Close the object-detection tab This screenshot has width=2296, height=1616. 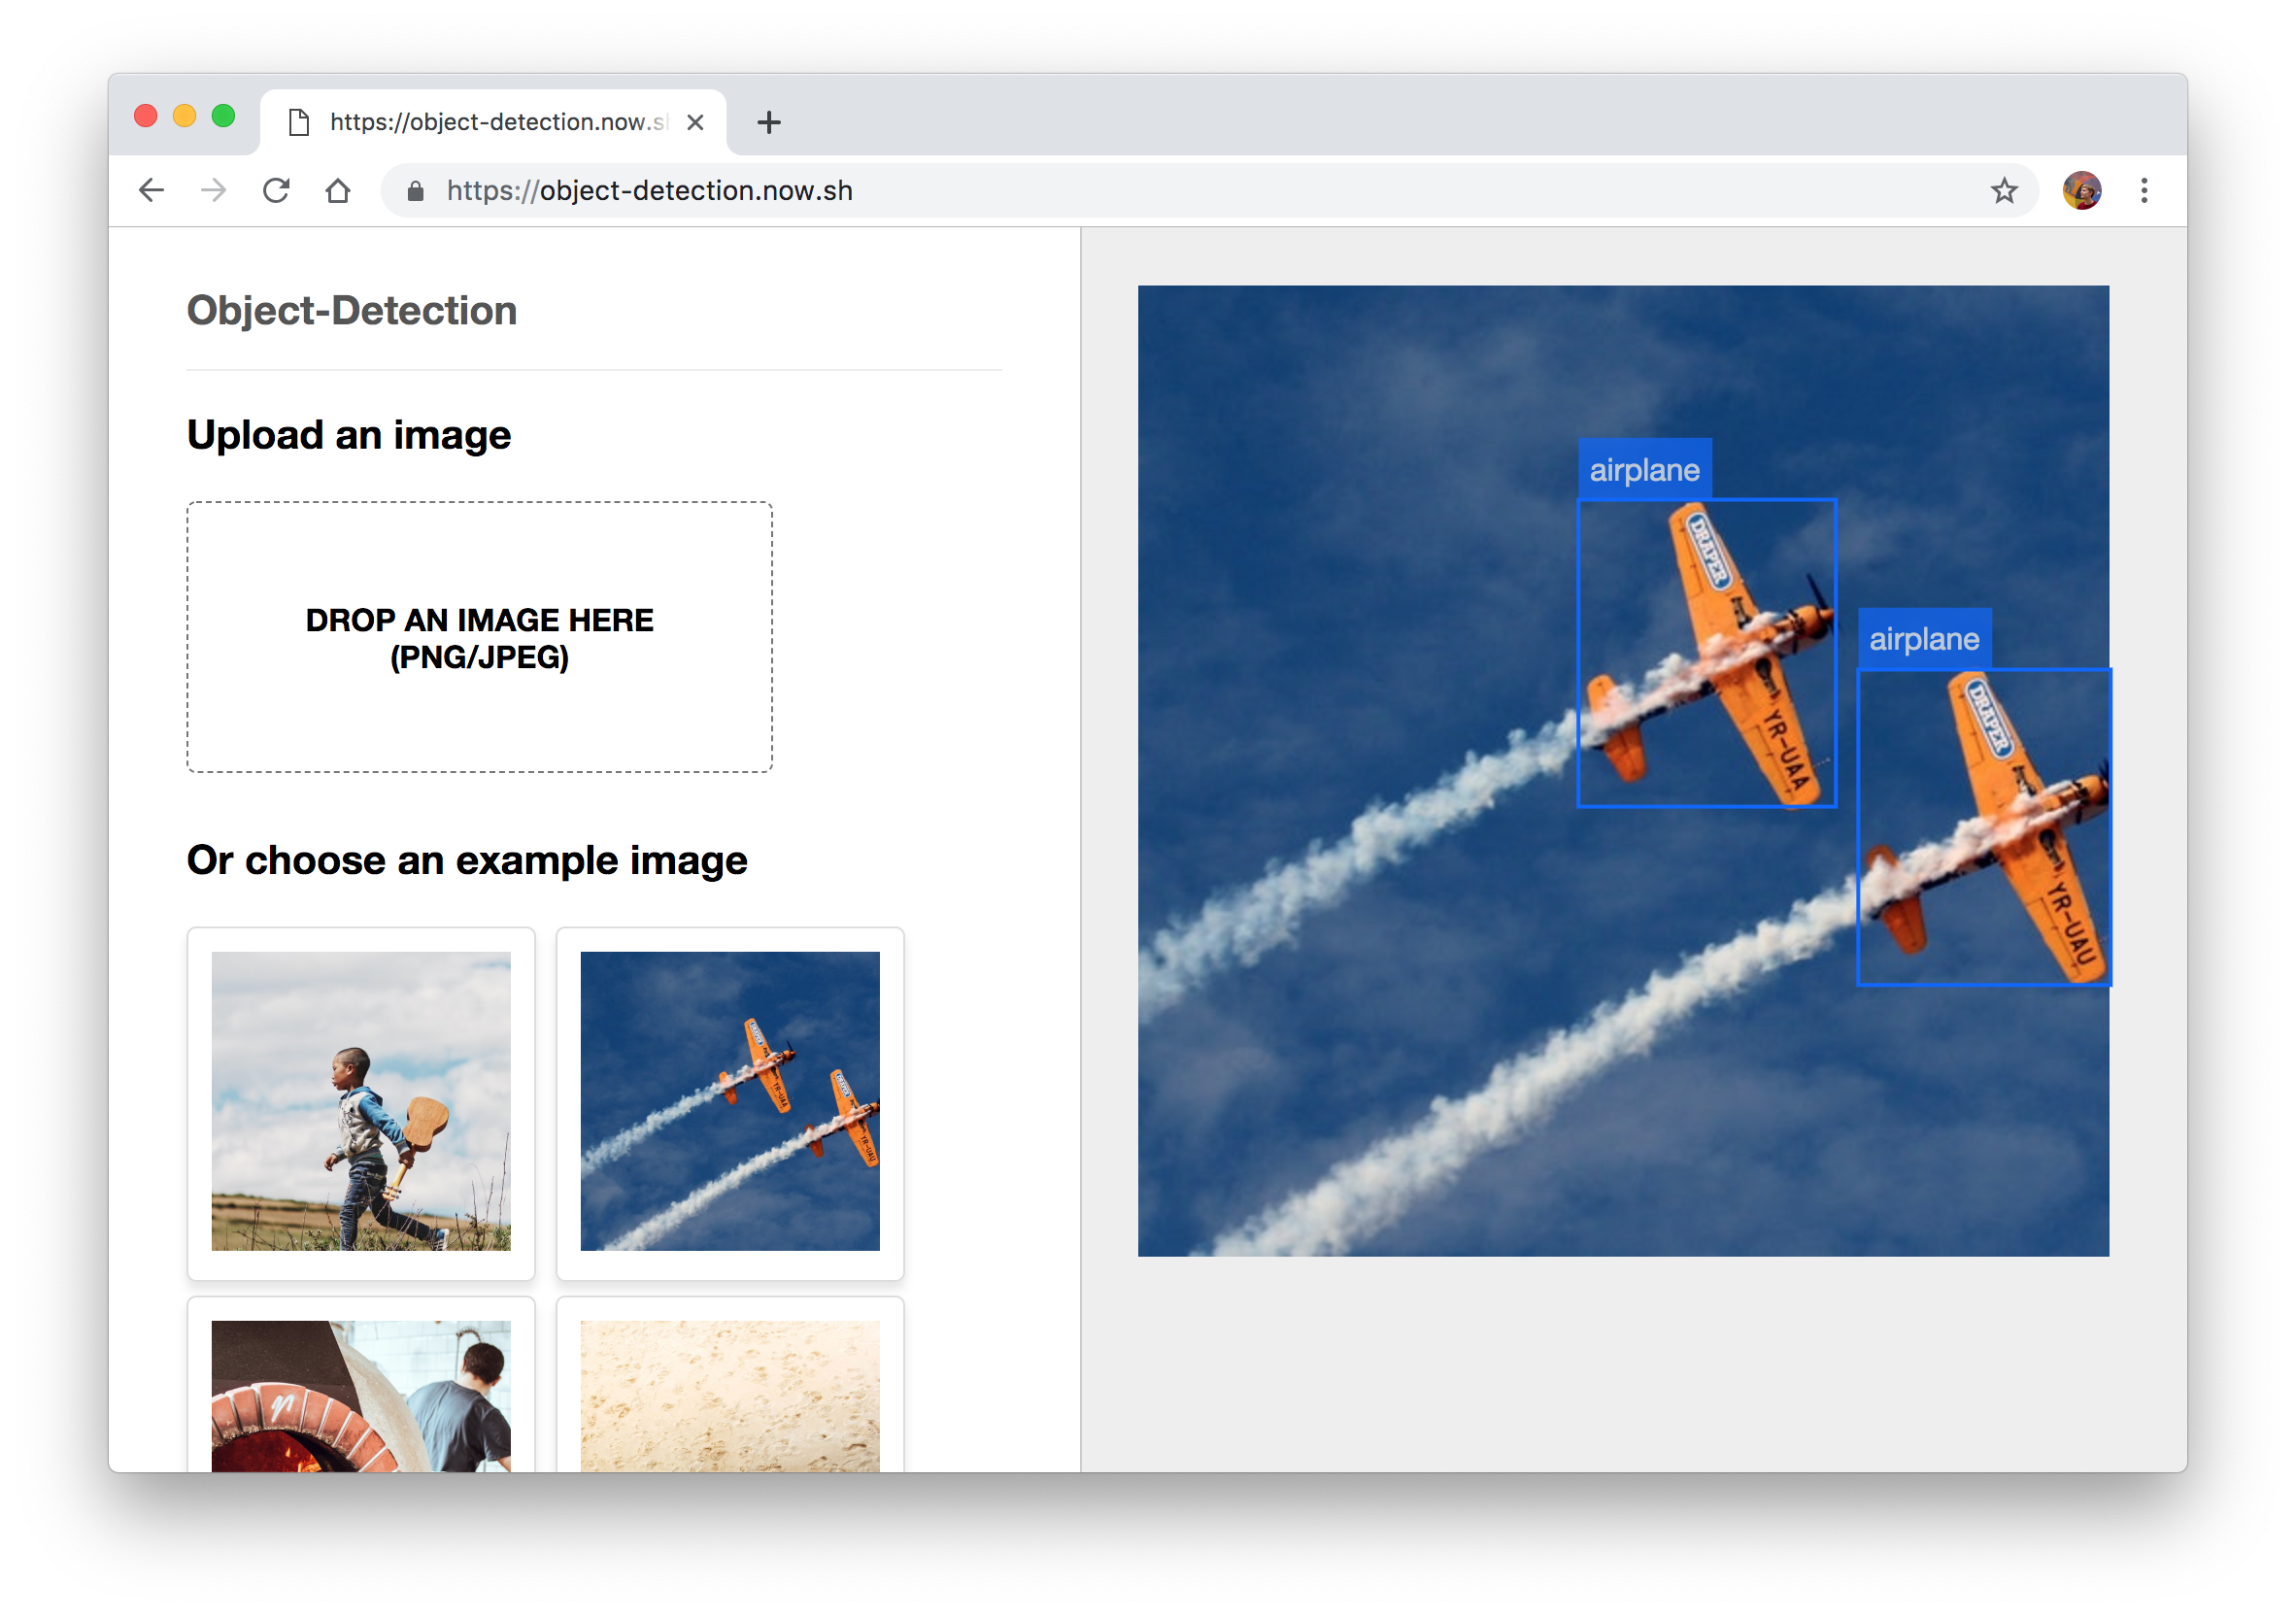696,122
